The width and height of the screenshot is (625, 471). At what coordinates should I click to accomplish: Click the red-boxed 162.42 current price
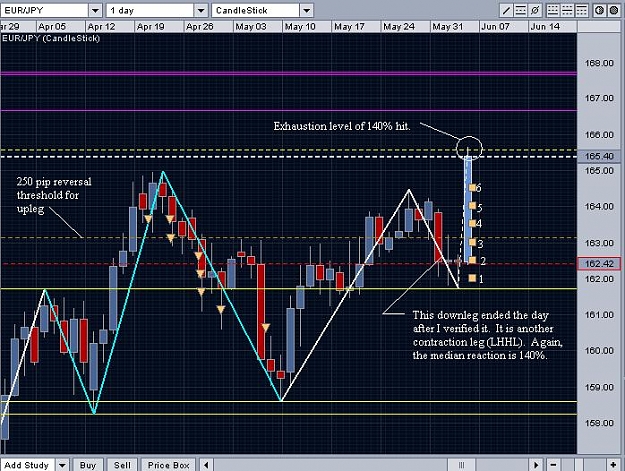click(599, 263)
